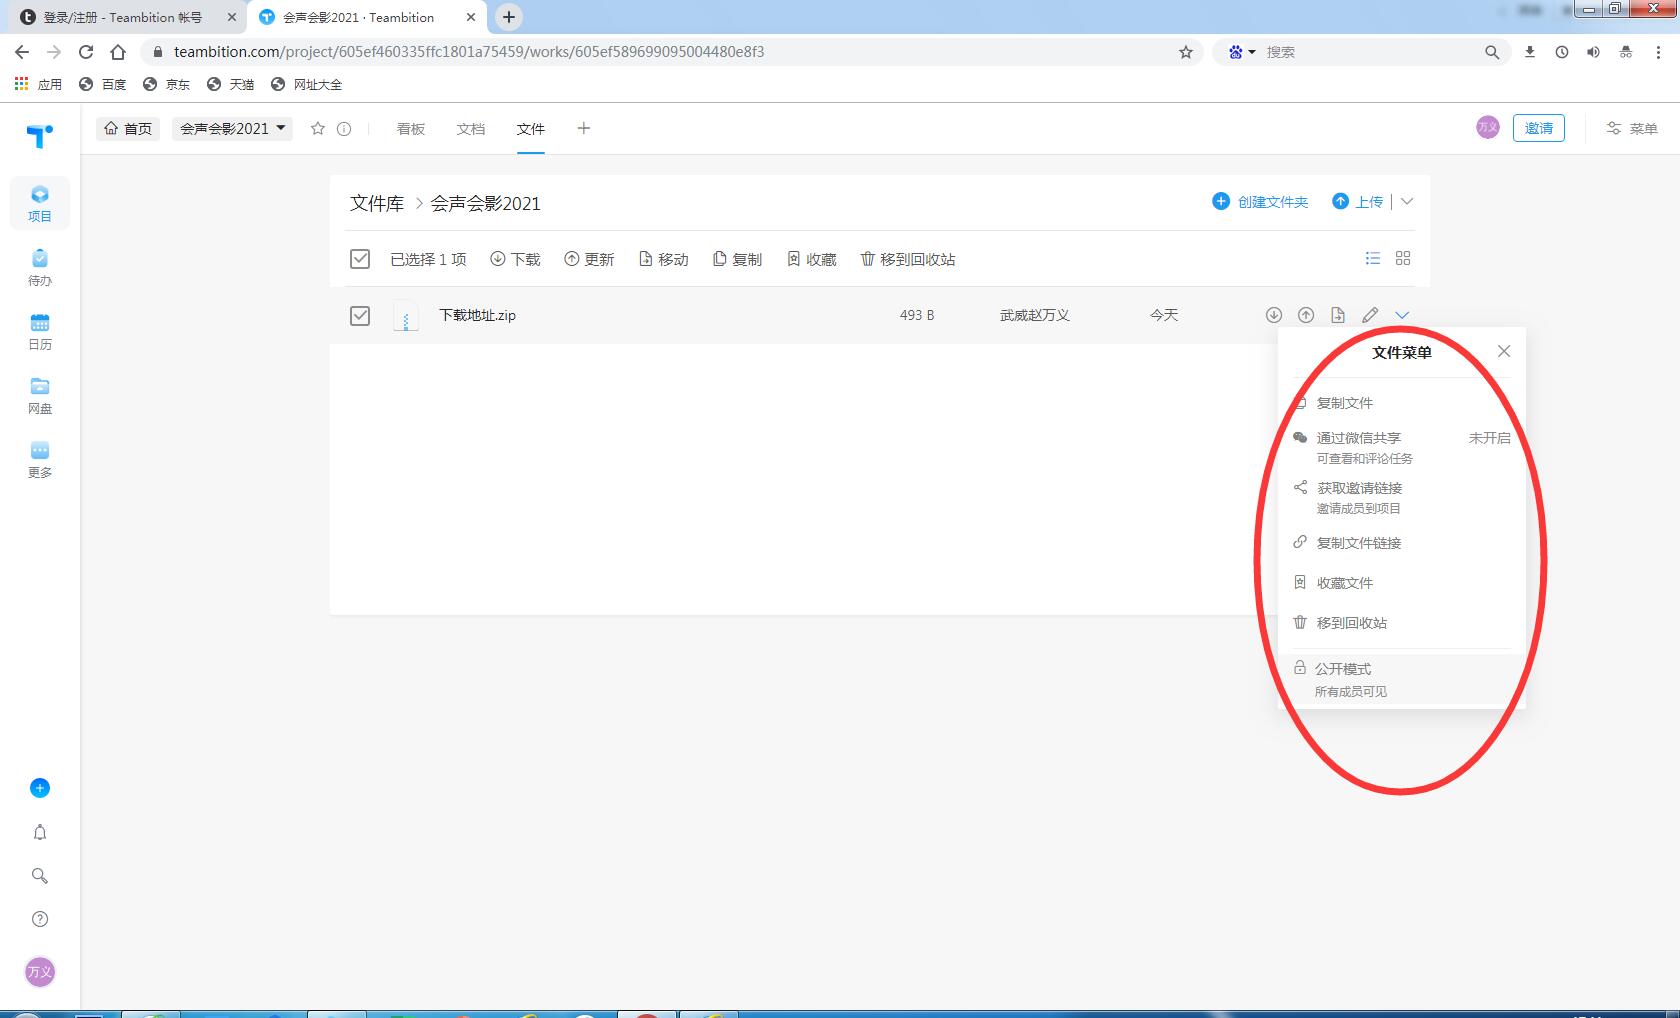The image size is (1680, 1018).
Task: Click the Teambition logo icon
Action: [x=40, y=136]
